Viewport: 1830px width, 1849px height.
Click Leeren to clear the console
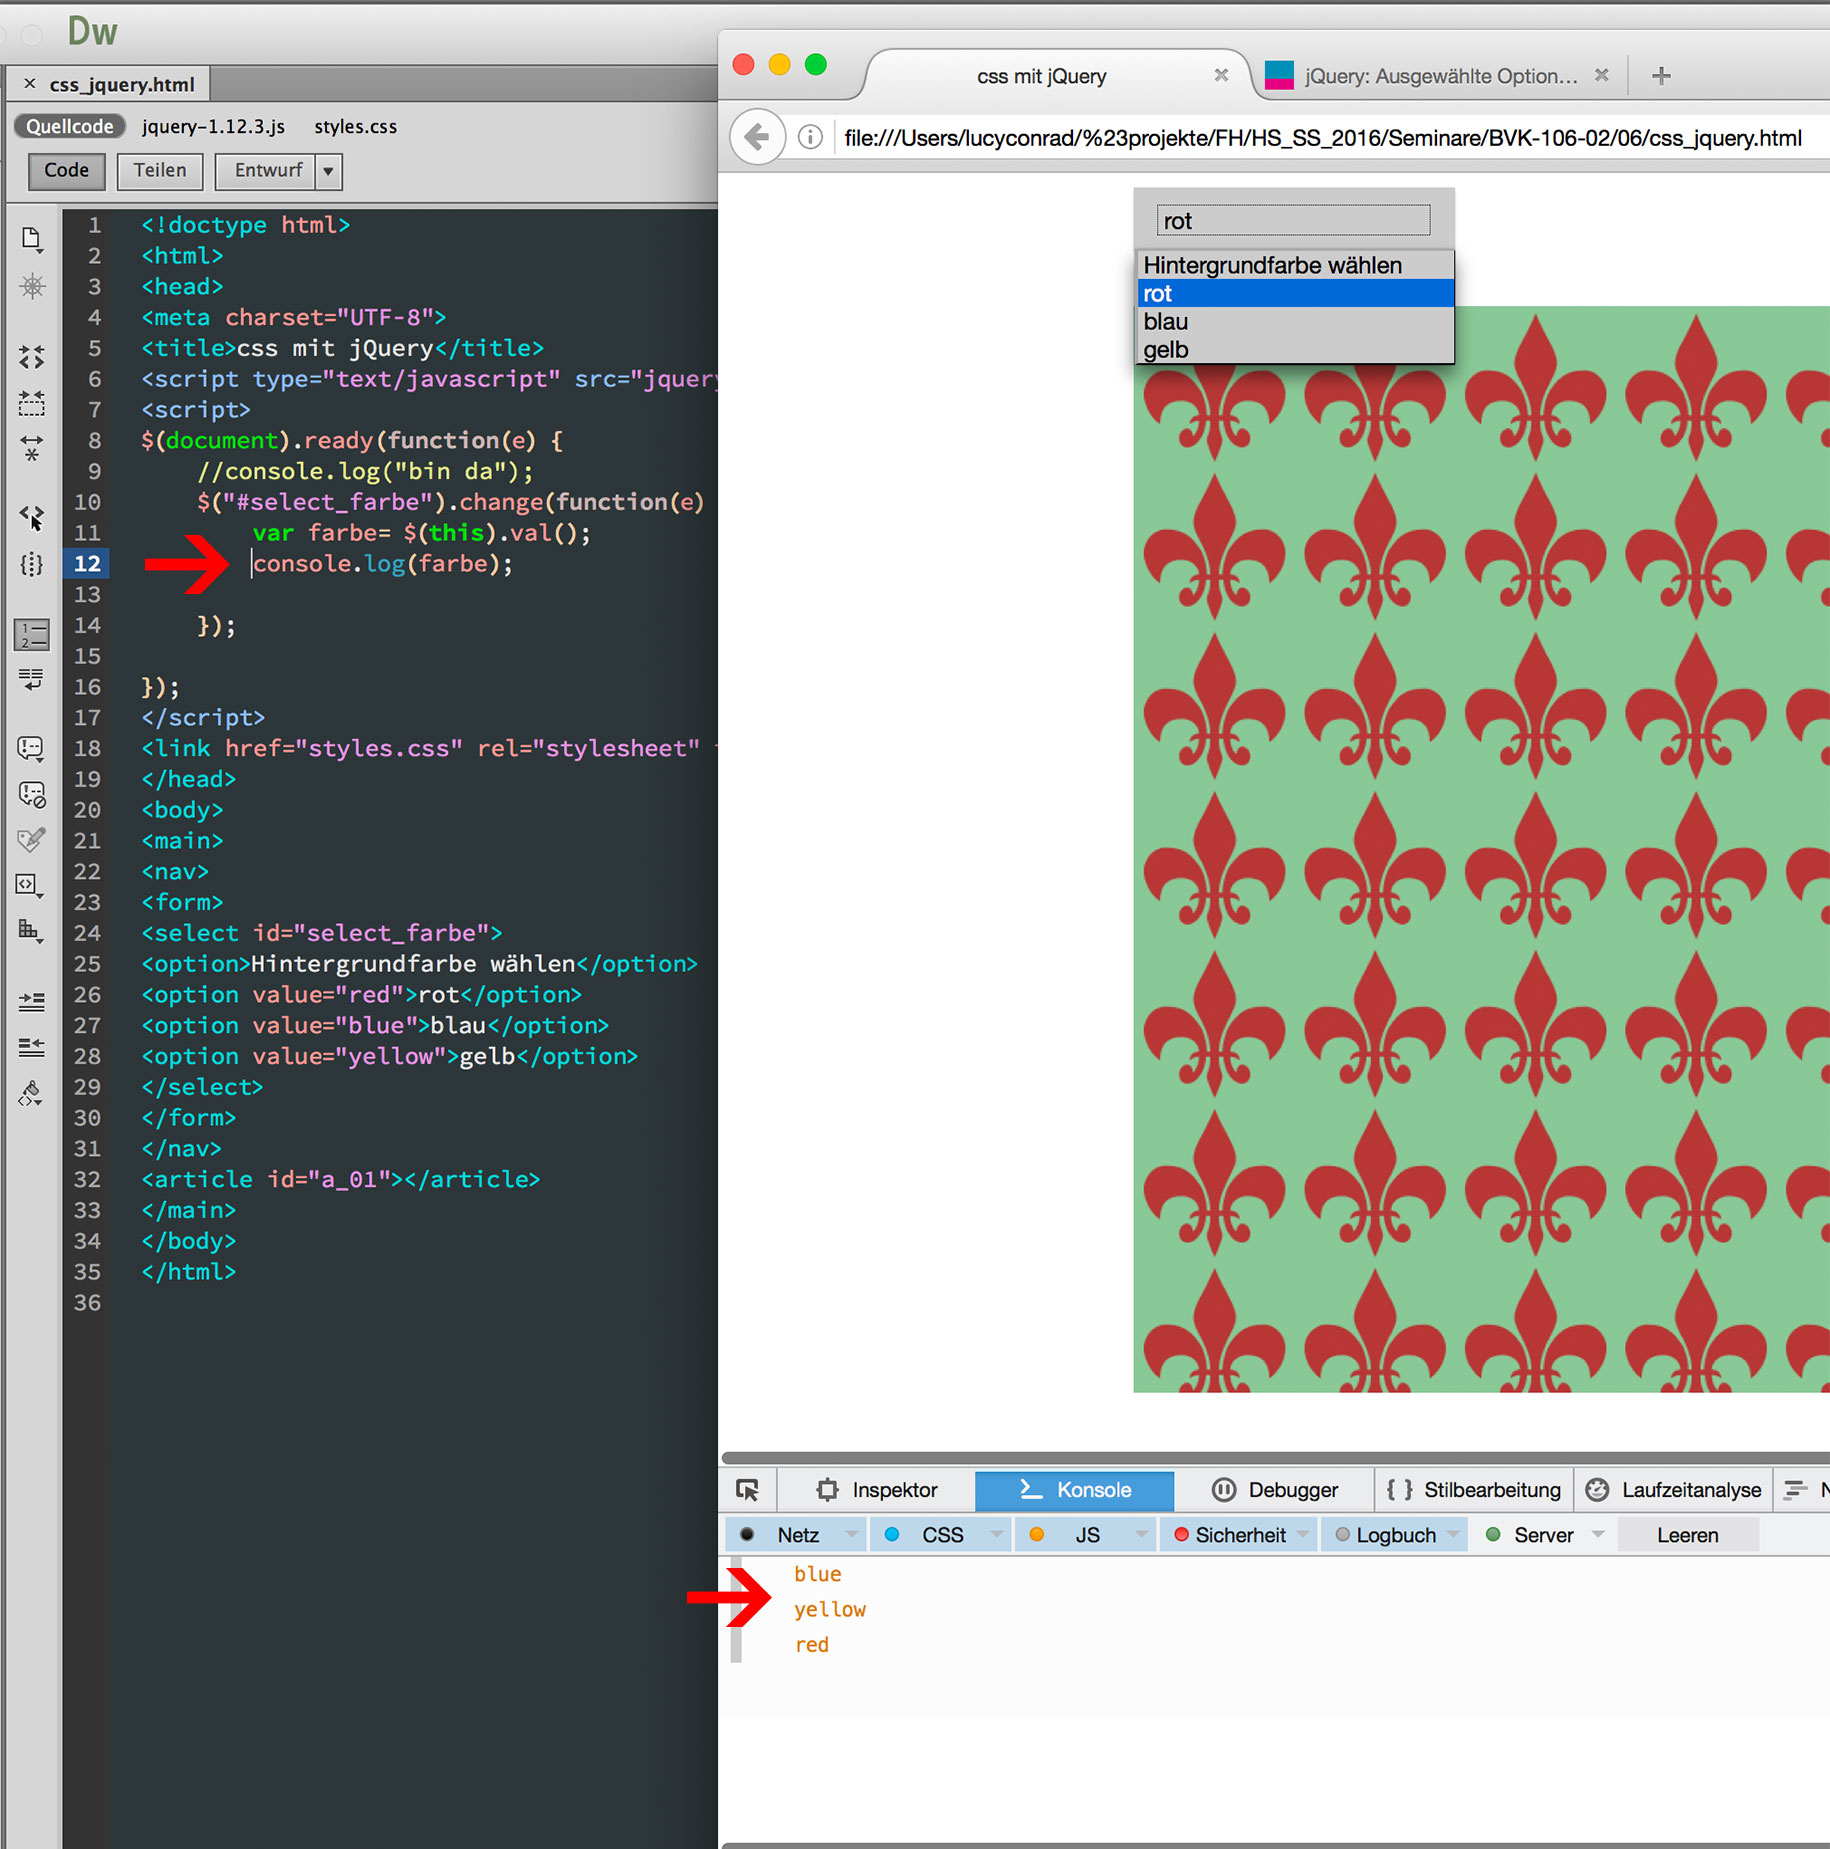[1688, 1535]
